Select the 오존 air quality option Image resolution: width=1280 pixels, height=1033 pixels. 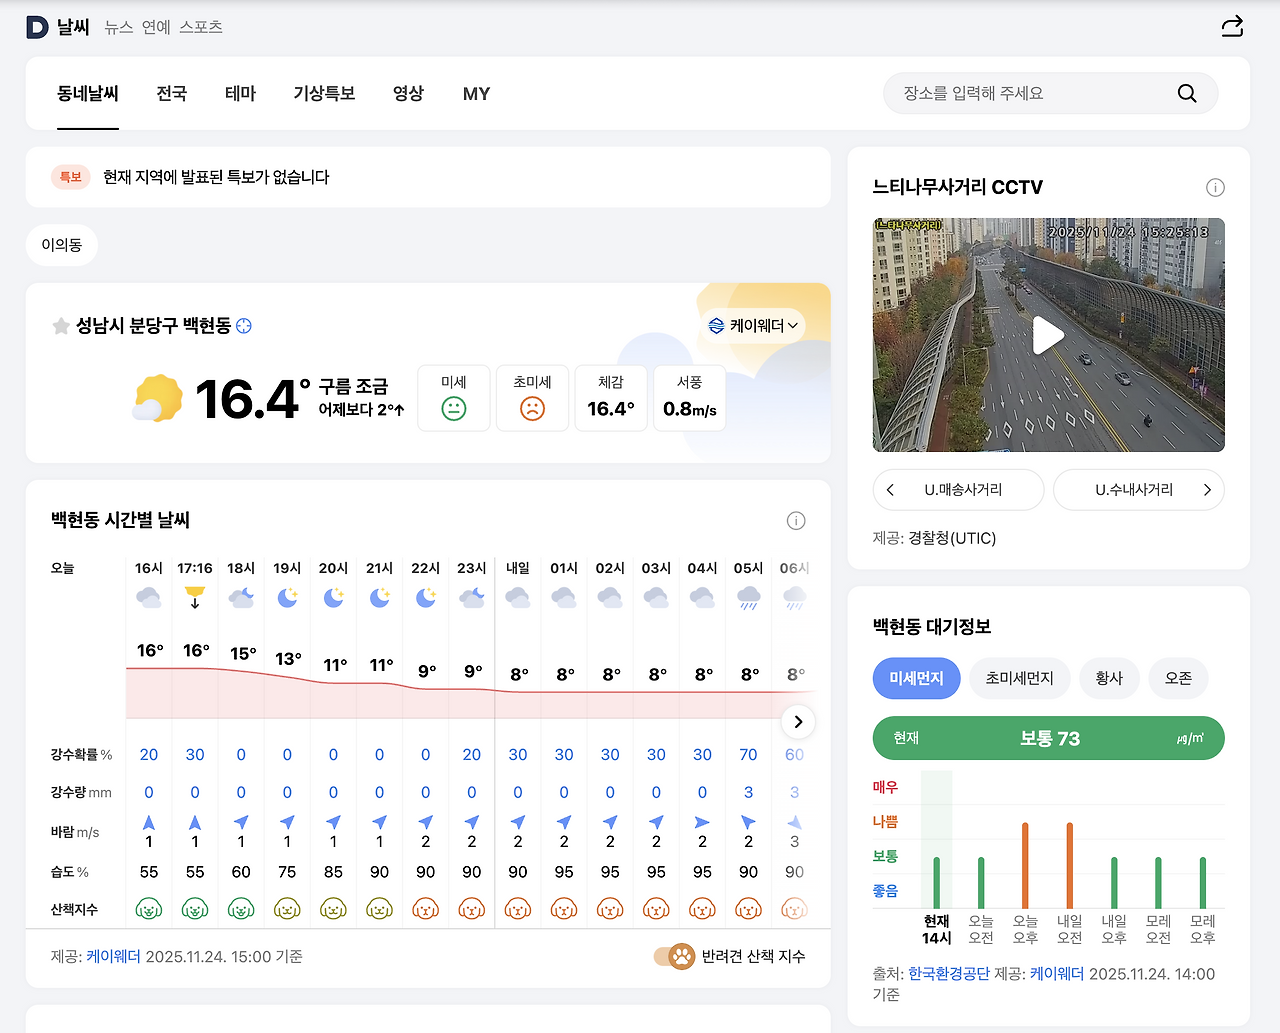click(x=1177, y=678)
